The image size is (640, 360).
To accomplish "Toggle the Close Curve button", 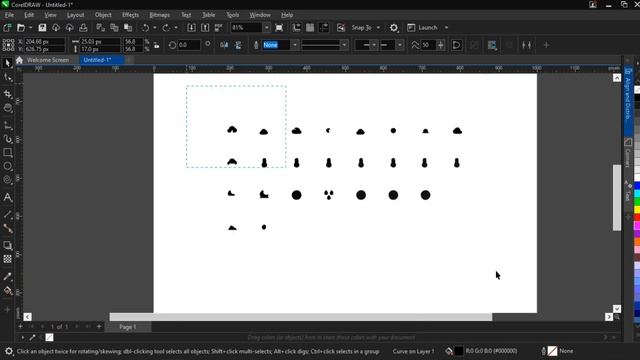I will coord(456,45).
